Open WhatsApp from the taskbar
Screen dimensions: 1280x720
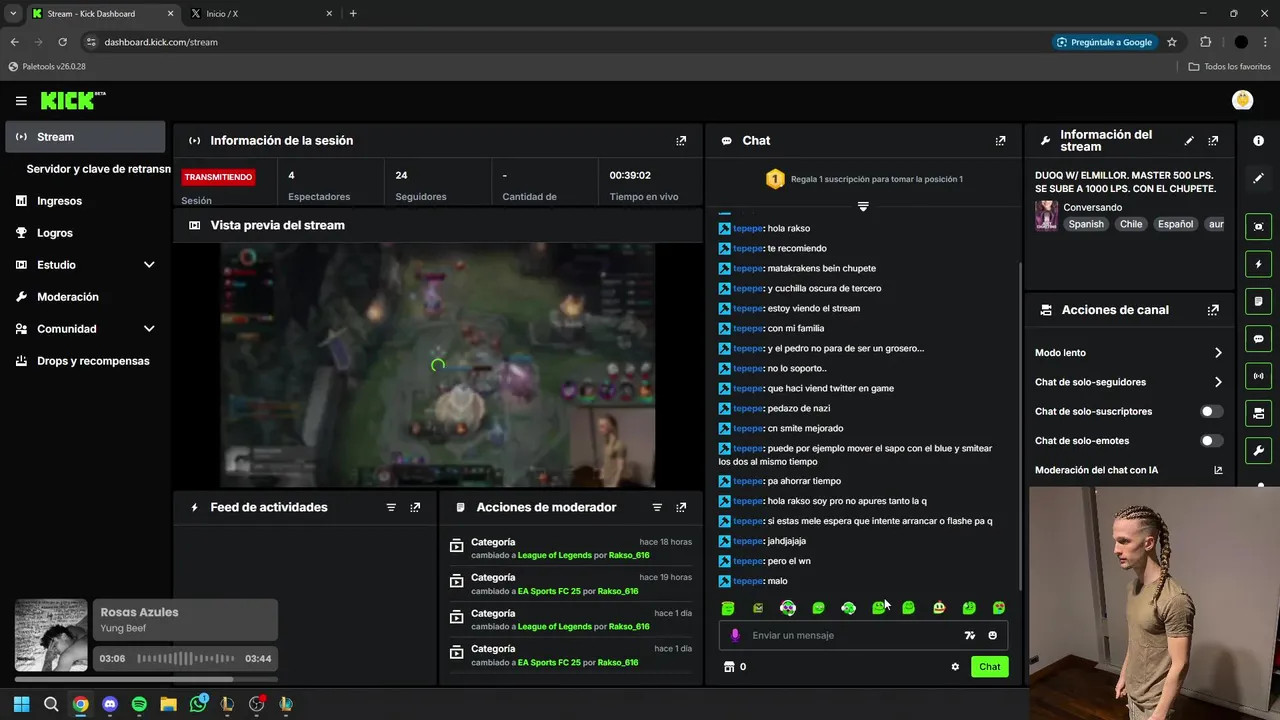pyautogui.click(x=198, y=704)
